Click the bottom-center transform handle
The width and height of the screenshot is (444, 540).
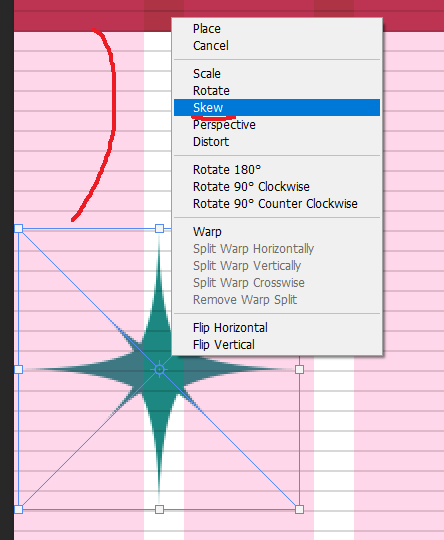(x=159, y=509)
